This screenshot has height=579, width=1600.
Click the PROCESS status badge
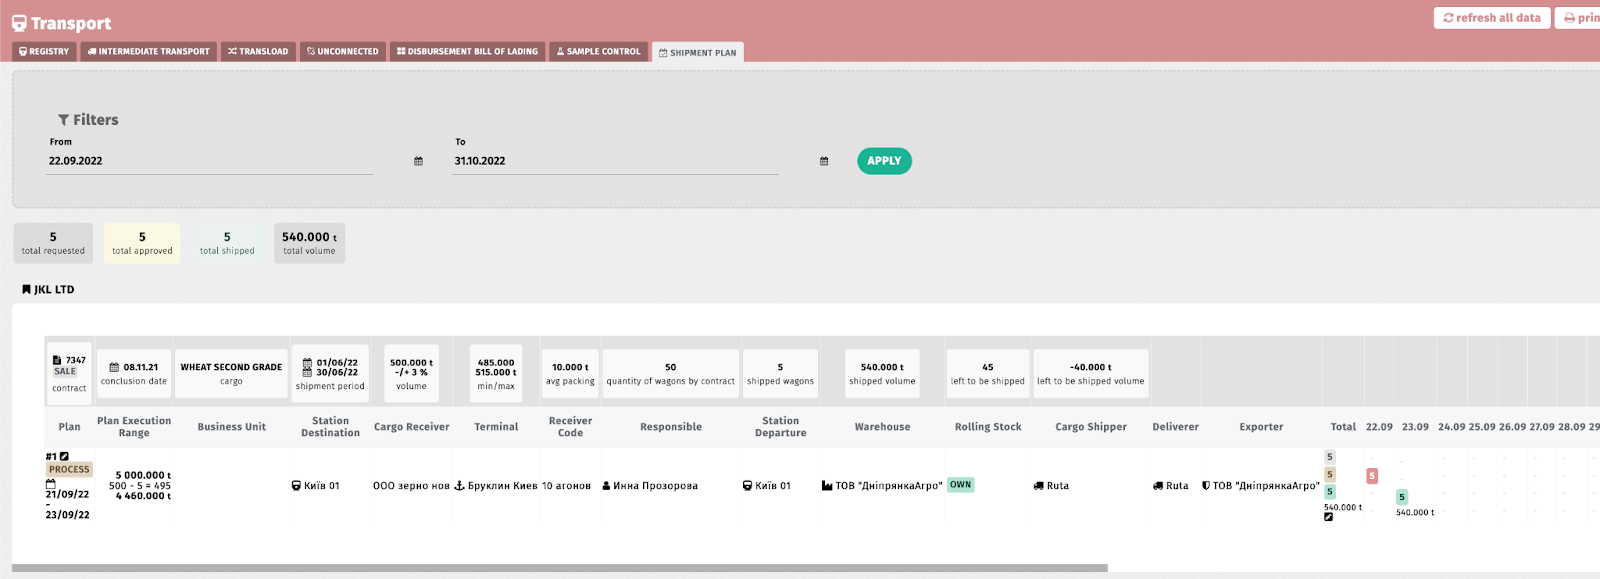[x=69, y=469]
